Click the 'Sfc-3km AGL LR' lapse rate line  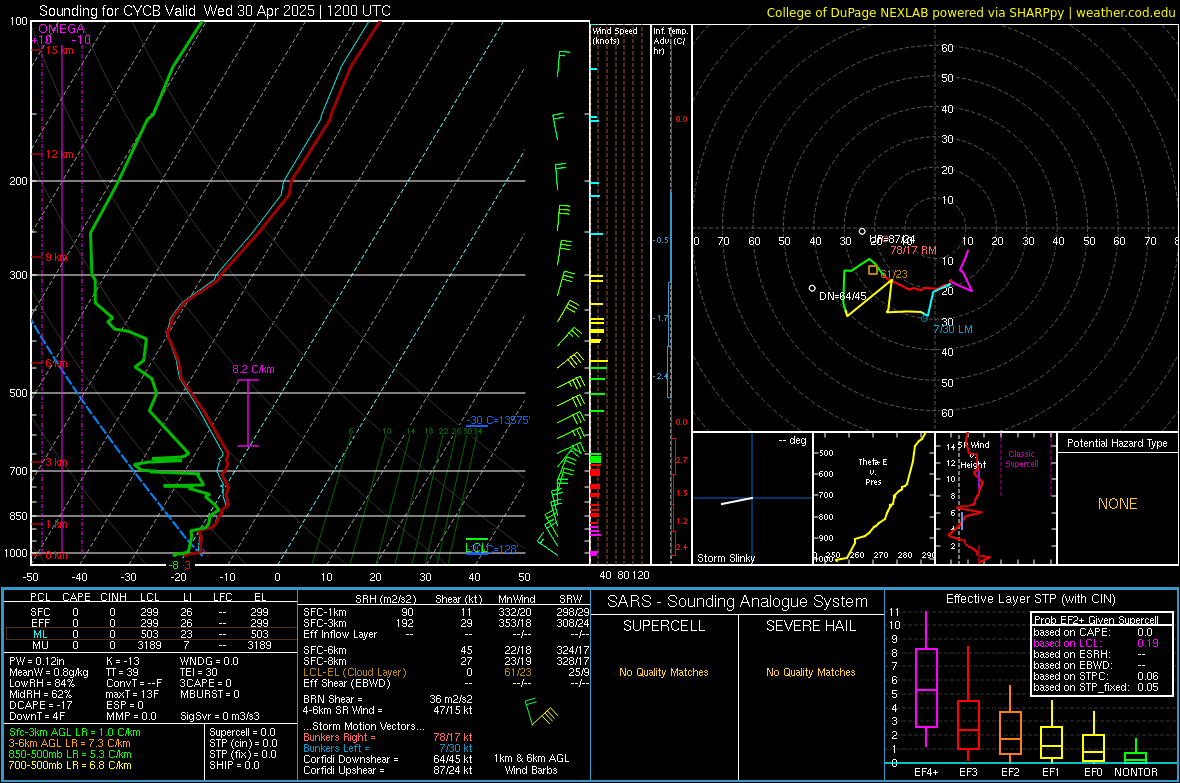point(75,732)
